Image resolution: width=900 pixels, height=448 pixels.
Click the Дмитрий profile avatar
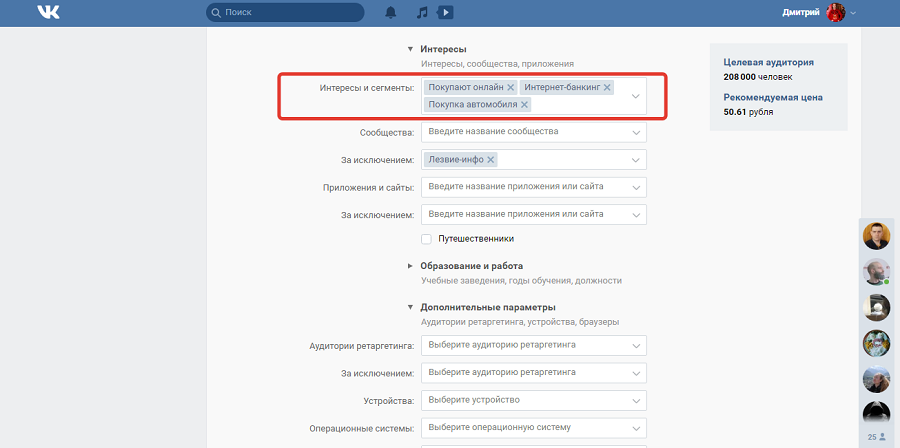tap(836, 12)
